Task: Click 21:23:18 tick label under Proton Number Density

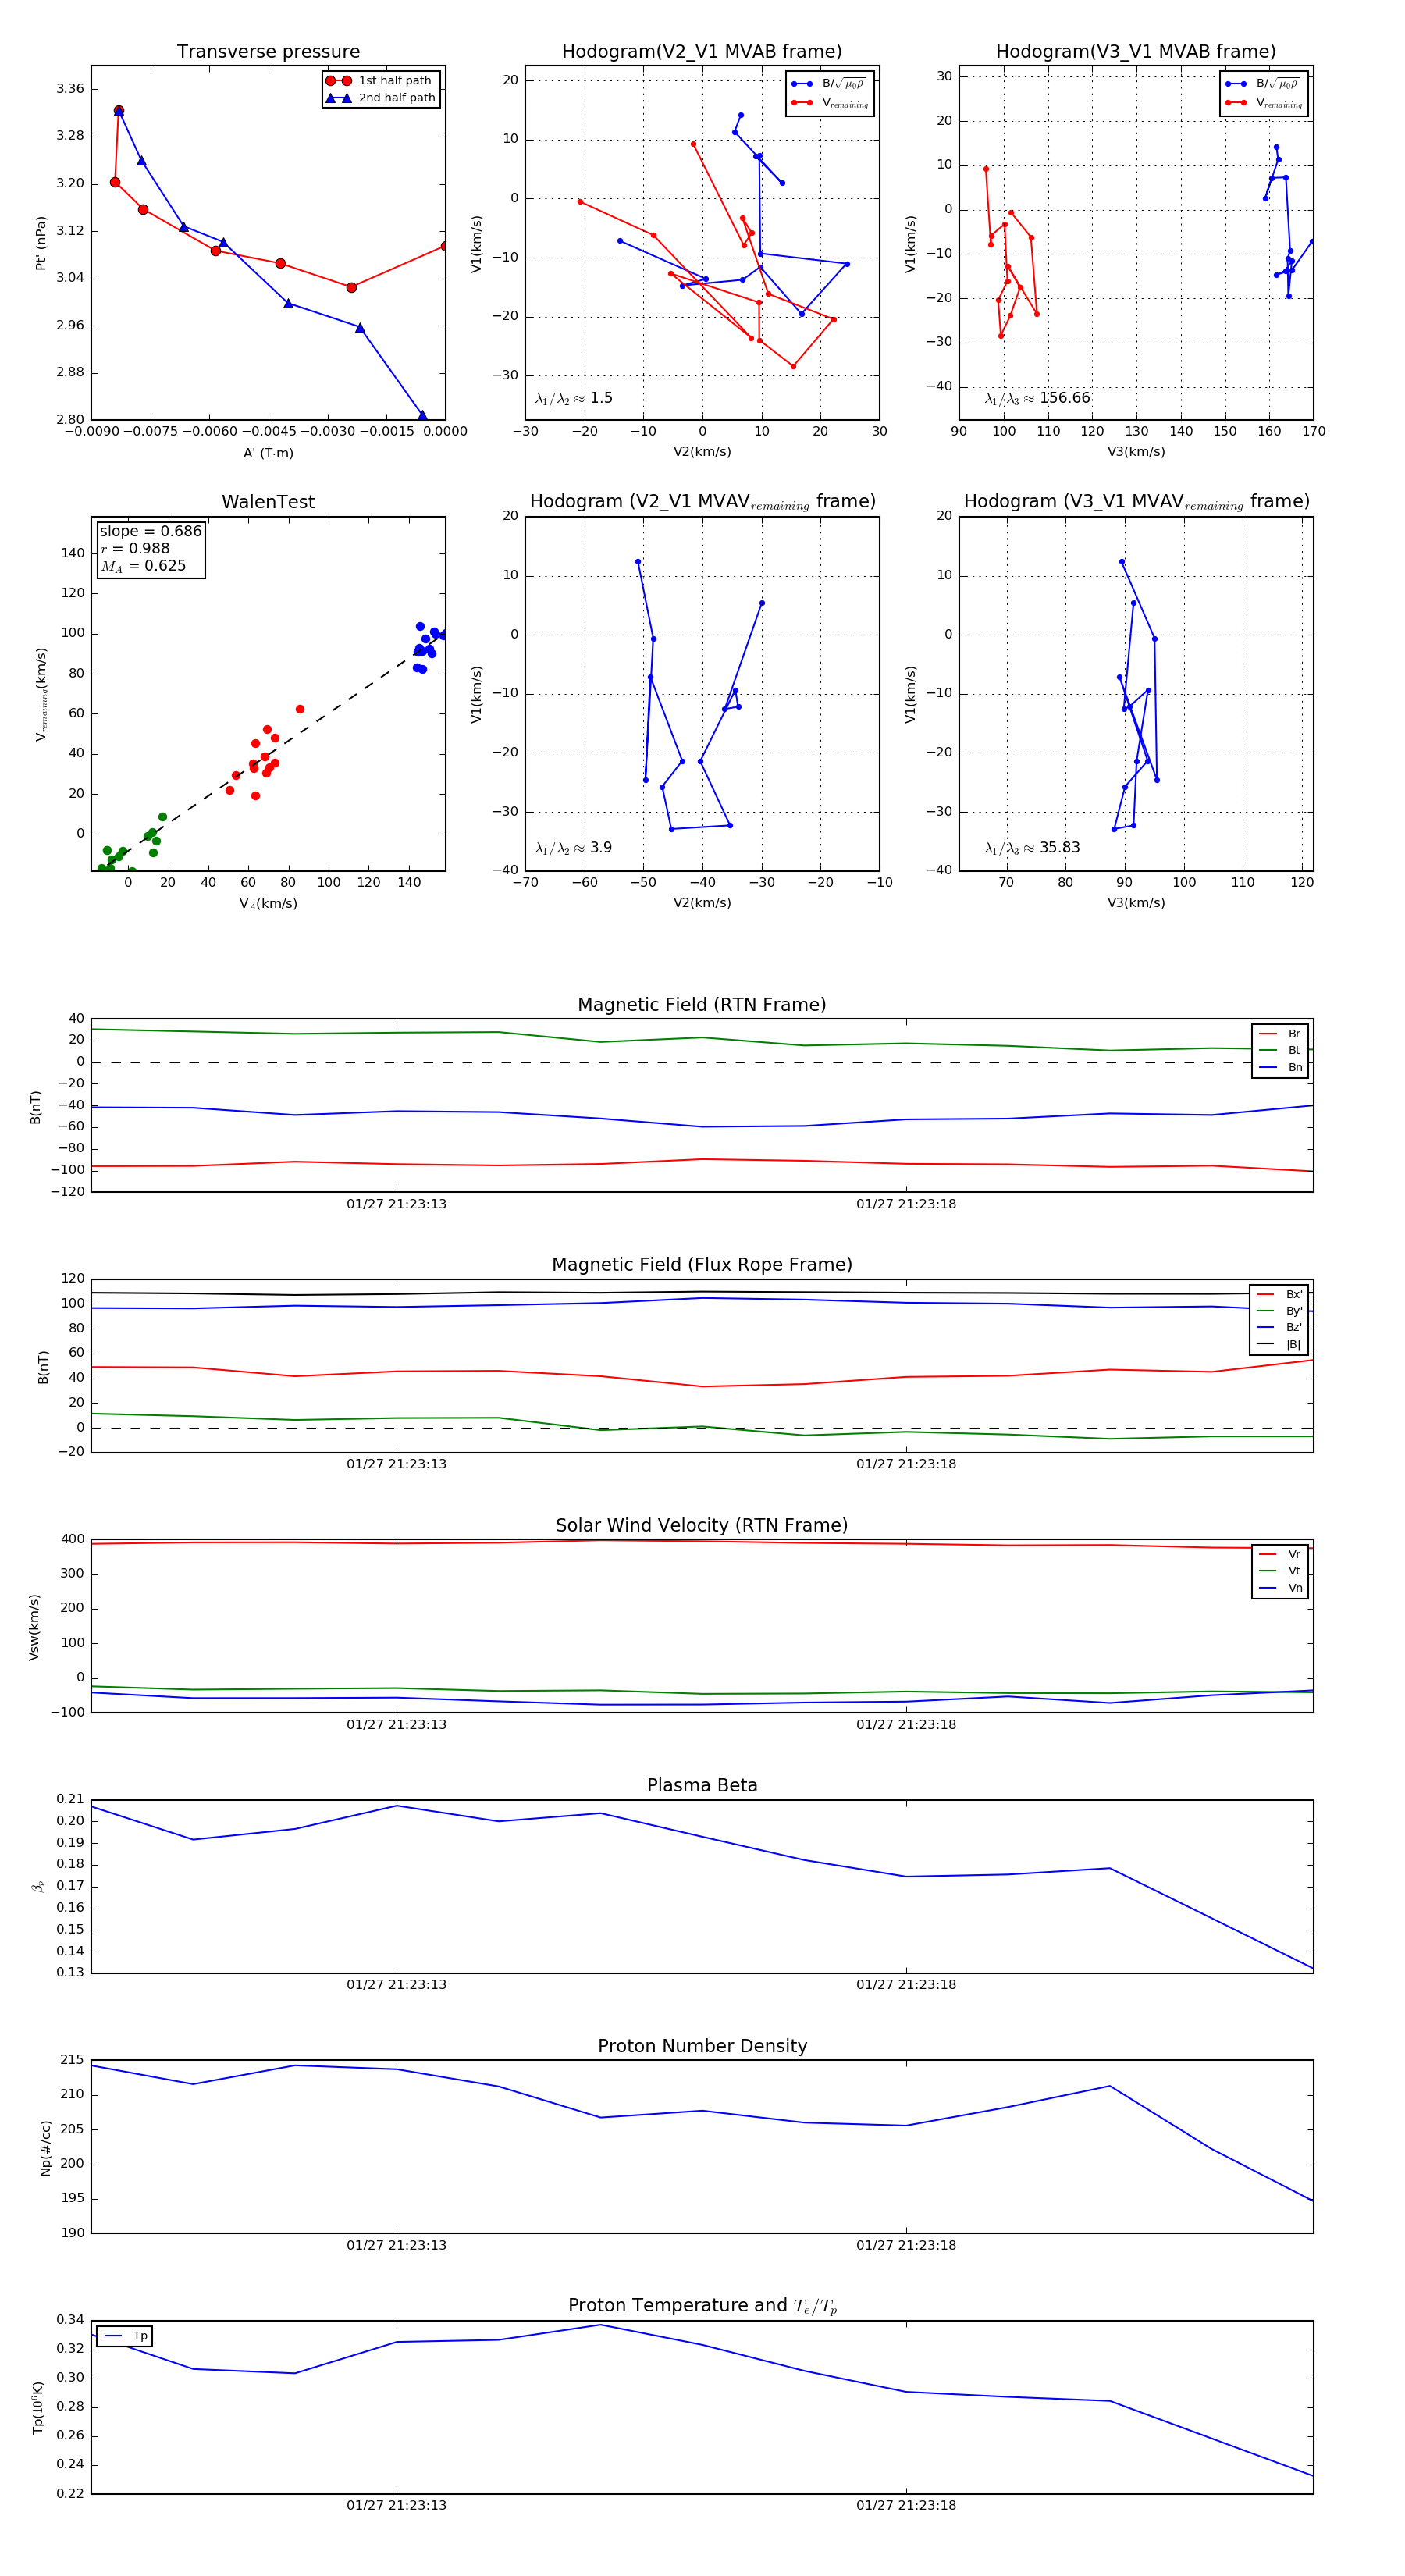Action: (905, 2245)
